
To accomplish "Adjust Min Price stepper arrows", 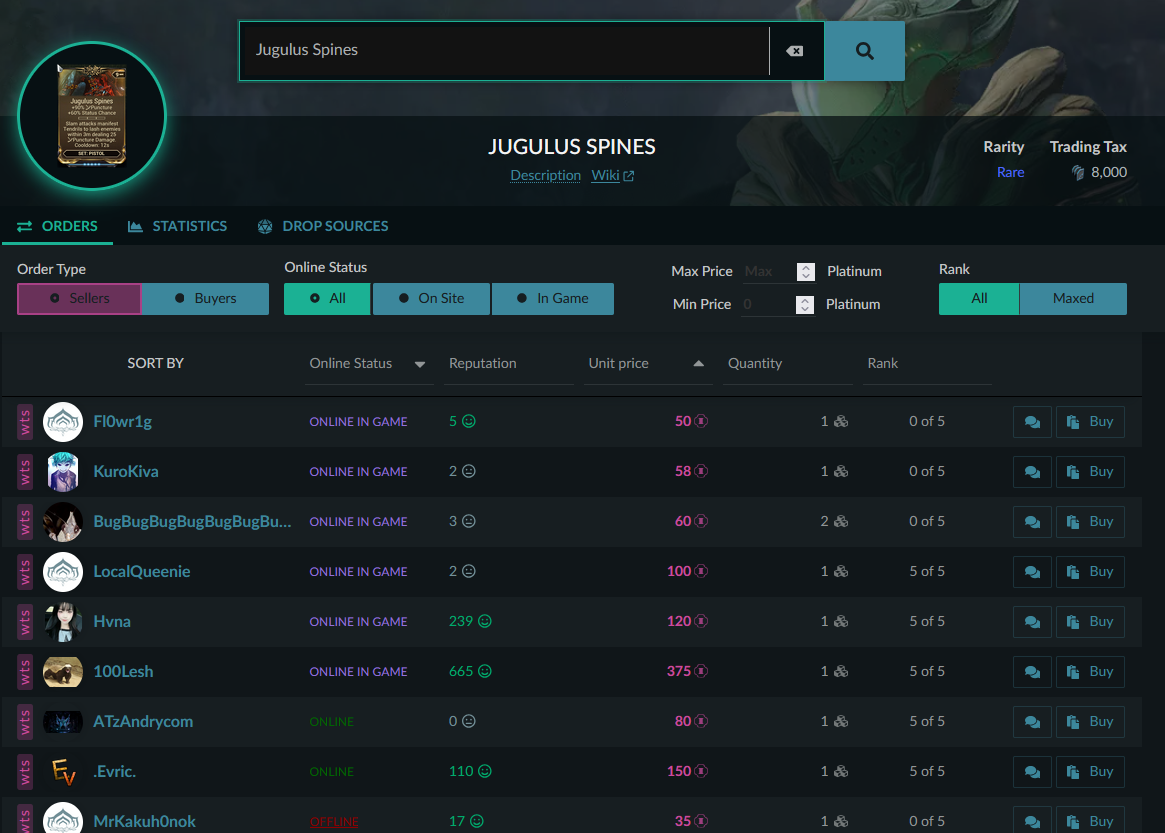I will coord(805,304).
